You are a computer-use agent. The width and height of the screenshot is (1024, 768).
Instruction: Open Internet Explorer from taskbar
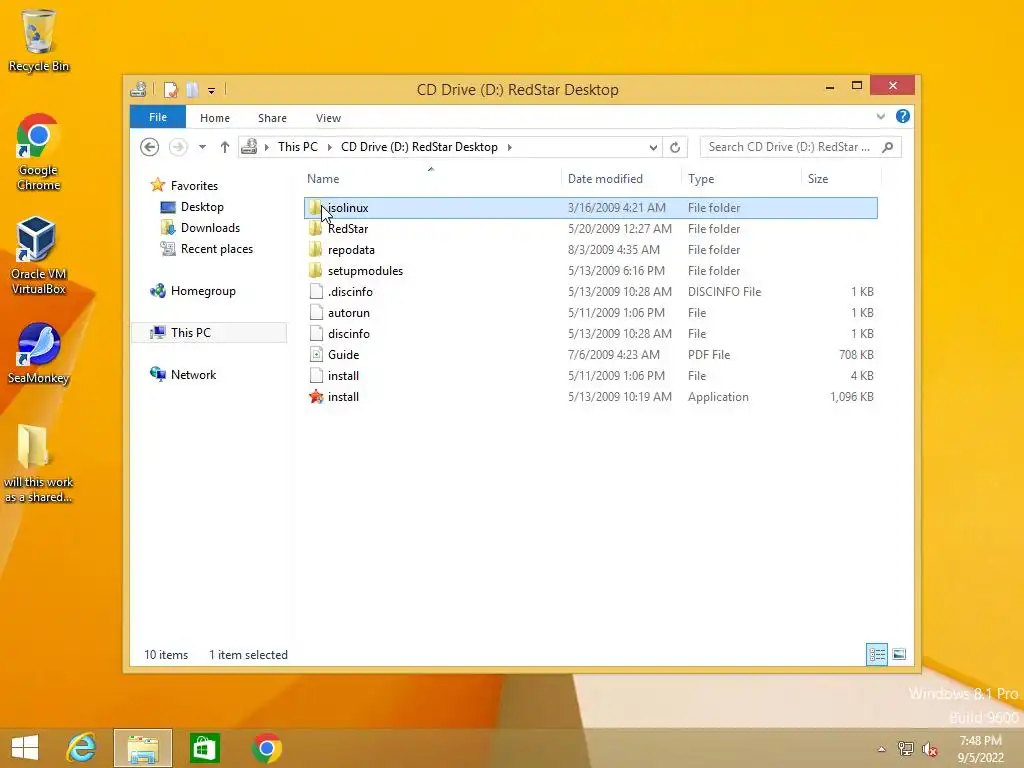click(x=82, y=748)
